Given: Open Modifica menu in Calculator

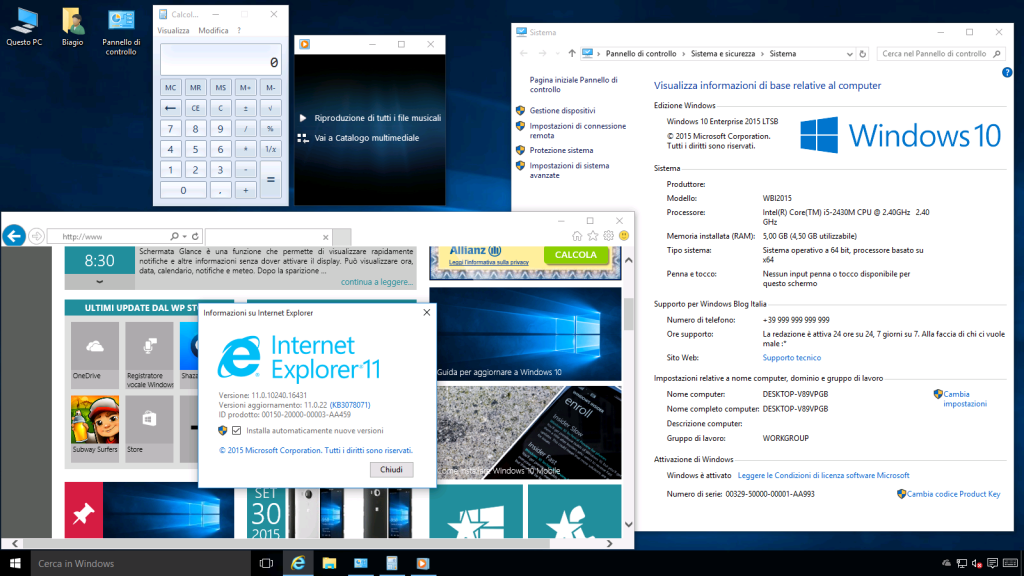Looking at the screenshot, I should [213, 31].
